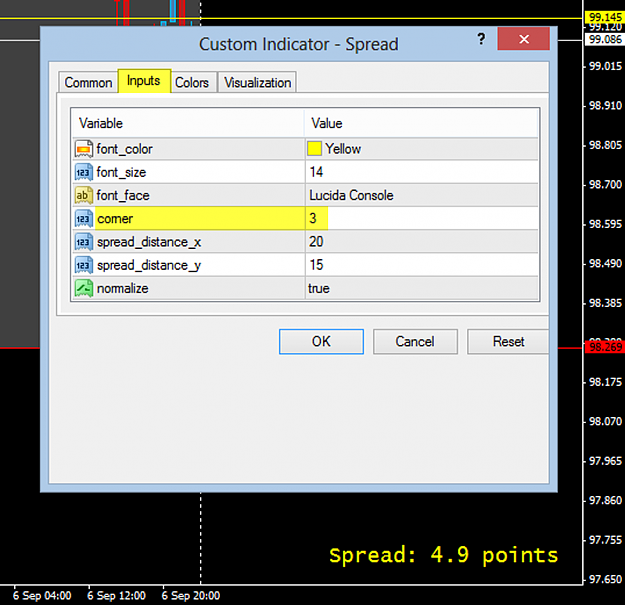Click the 99.086 price label on chart

(x=605, y=39)
